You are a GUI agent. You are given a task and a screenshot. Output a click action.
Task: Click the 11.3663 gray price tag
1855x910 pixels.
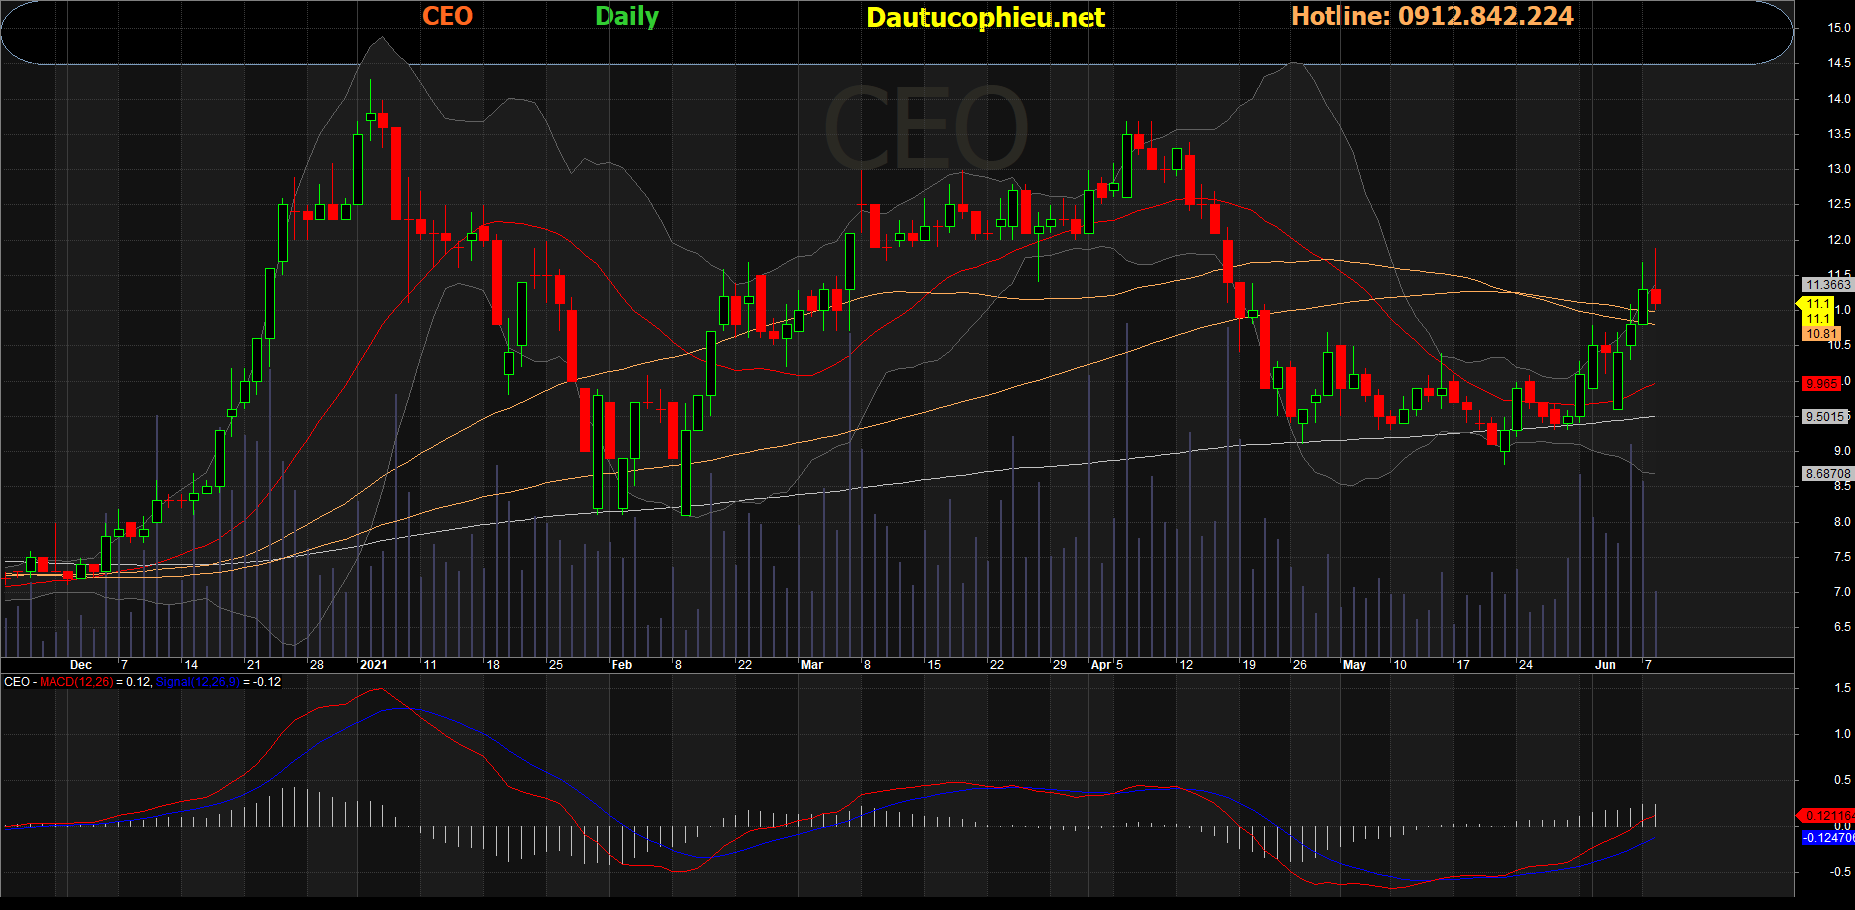click(x=1827, y=285)
